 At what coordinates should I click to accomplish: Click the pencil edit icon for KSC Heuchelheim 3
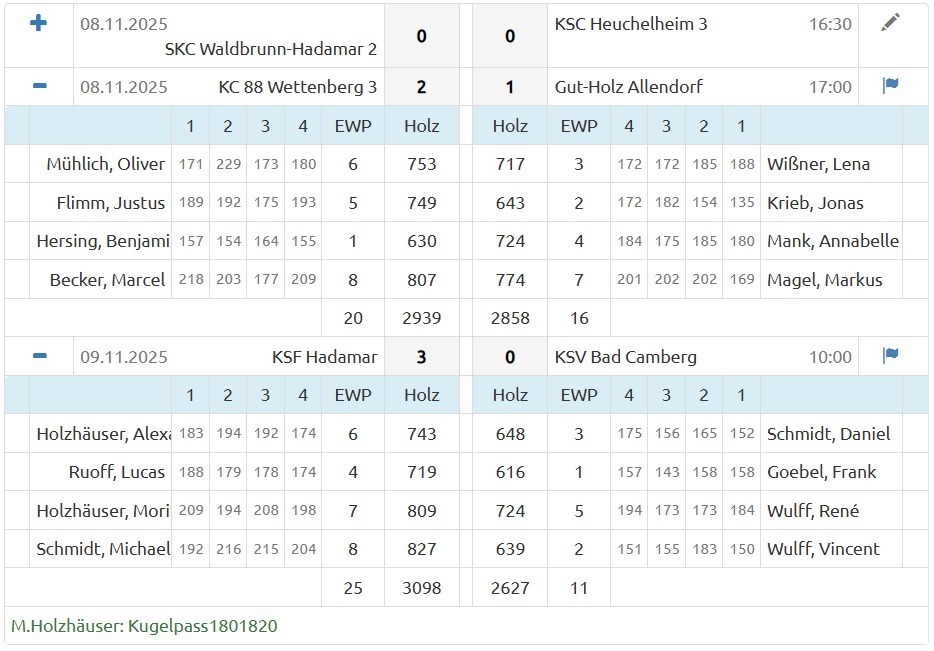point(890,23)
